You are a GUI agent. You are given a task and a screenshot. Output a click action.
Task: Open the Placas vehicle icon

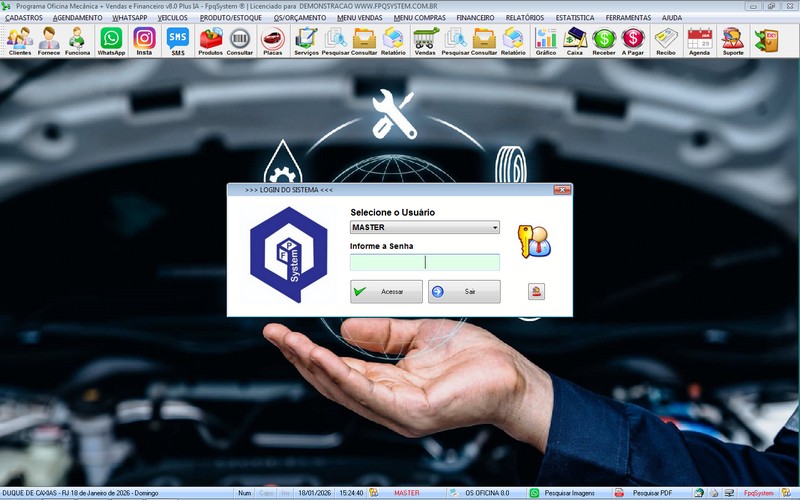[272, 40]
